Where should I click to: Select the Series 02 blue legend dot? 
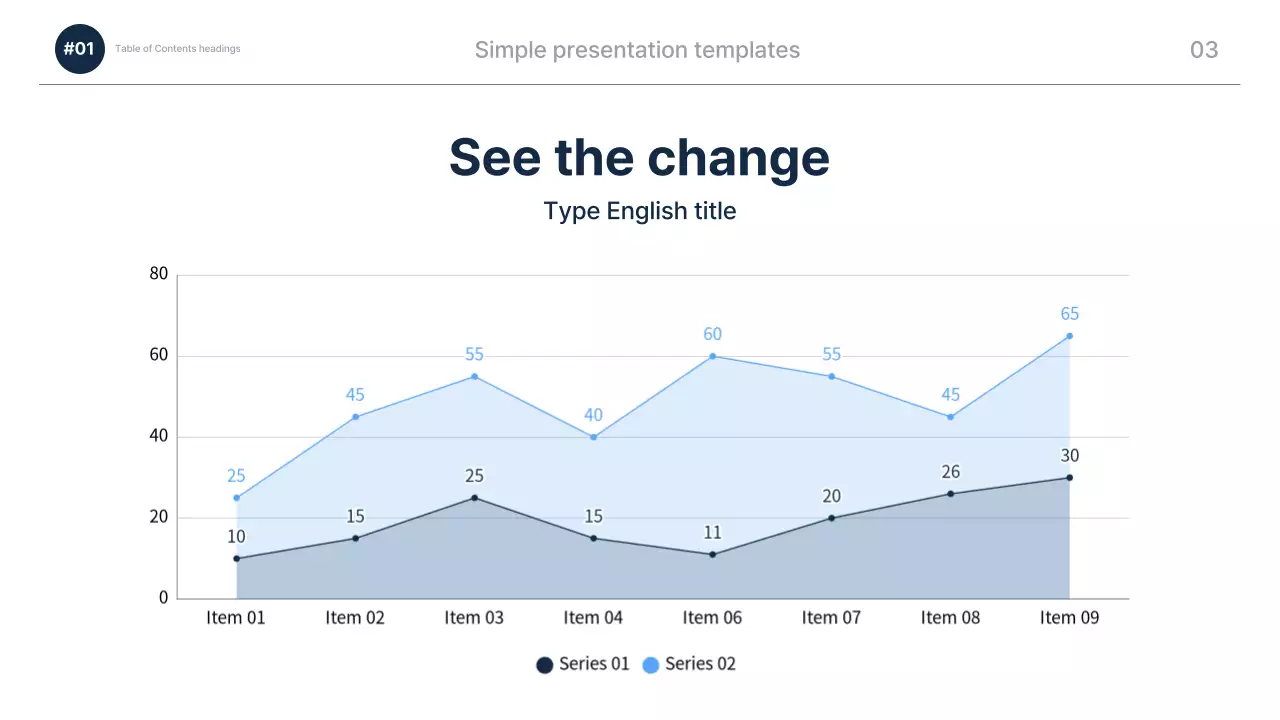[x=651, y=665]
